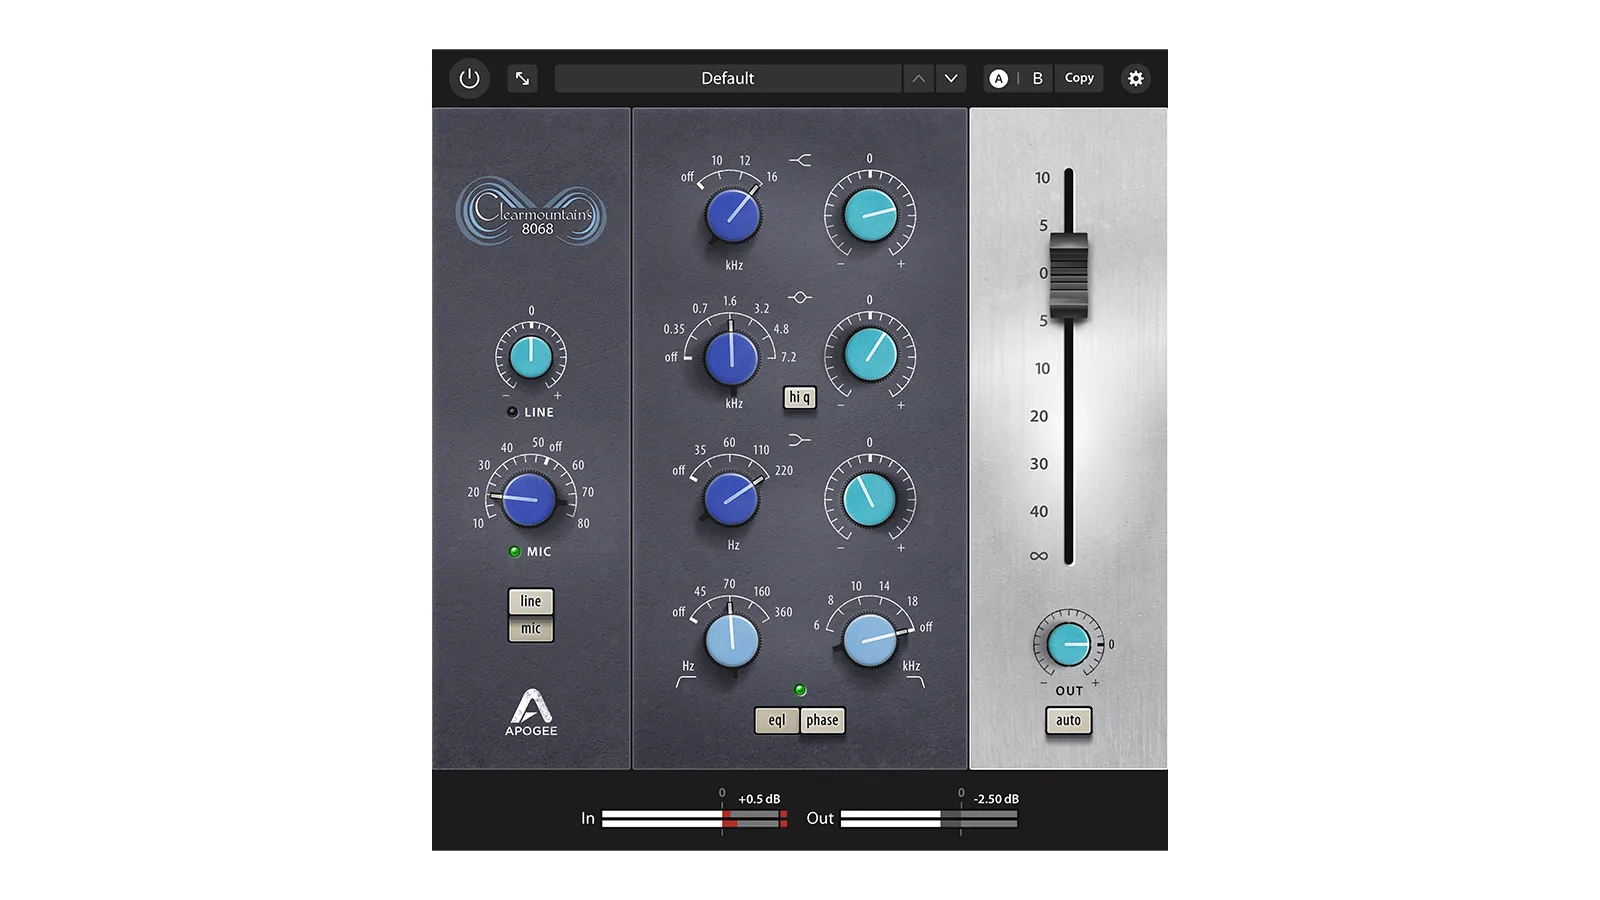
Task: Toggle the phase button
Action: click(x=822, y=720)
